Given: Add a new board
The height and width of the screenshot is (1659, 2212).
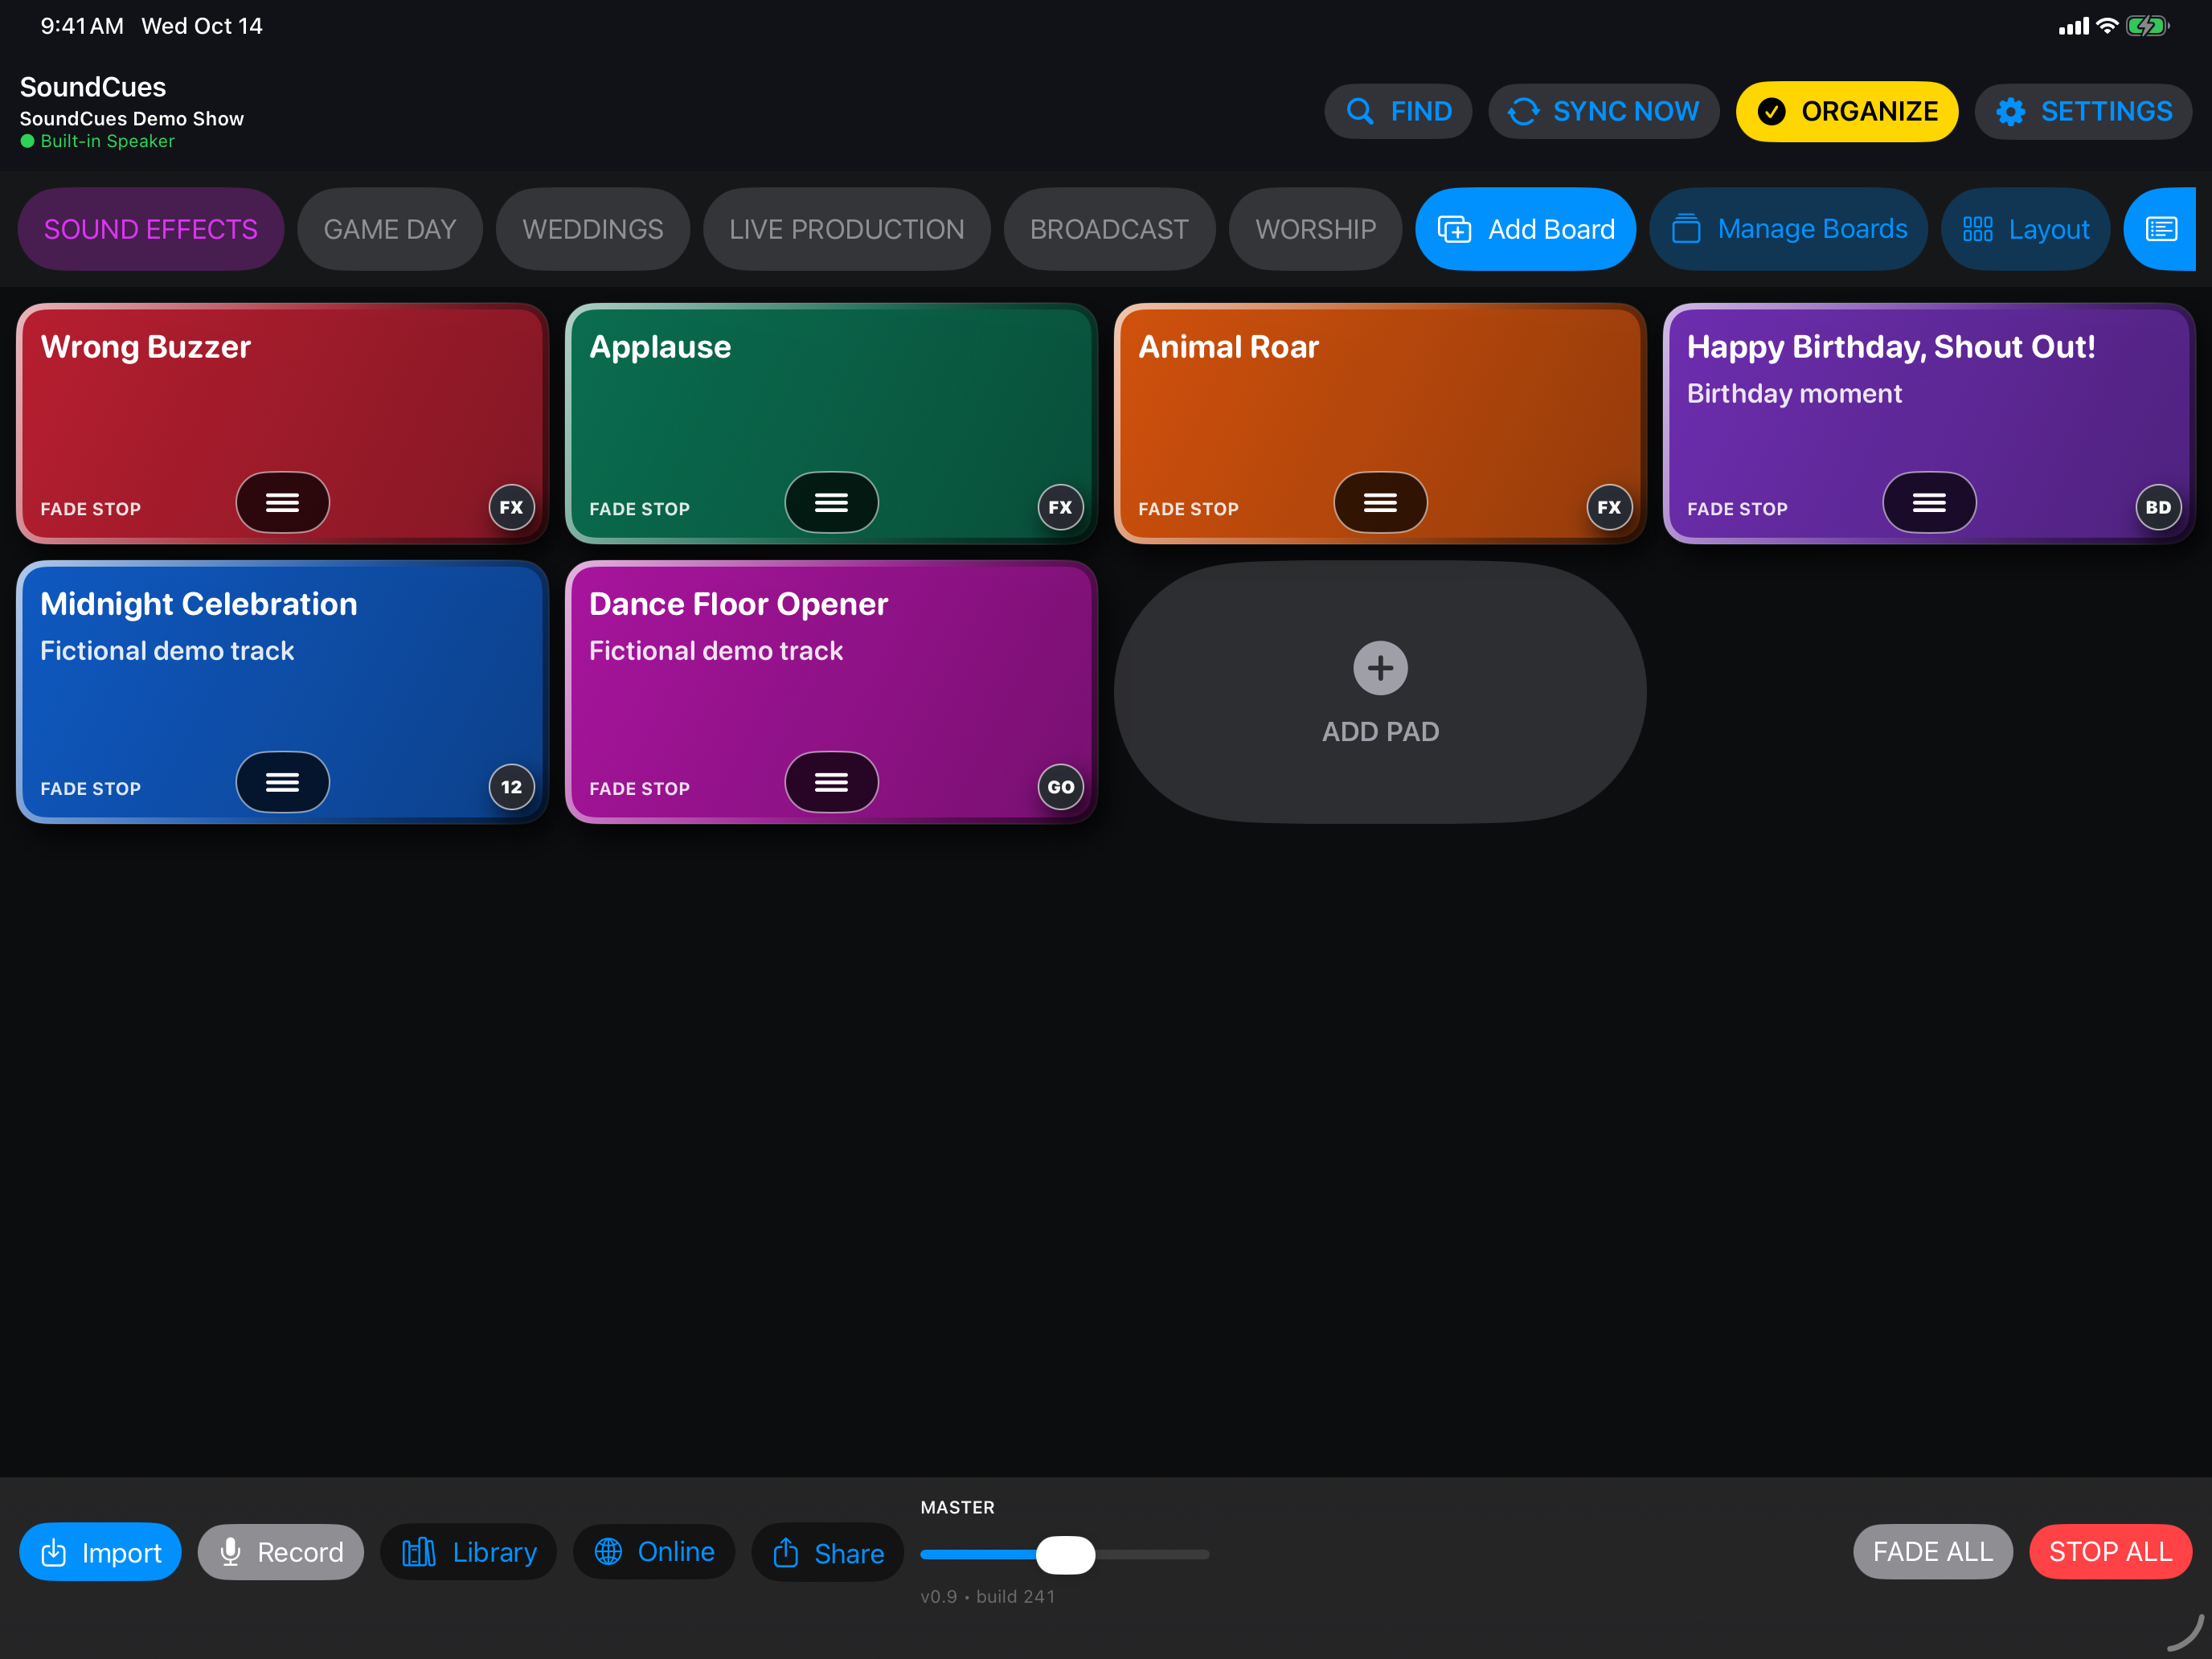Looking at the screenshot, I should (x=1525, y=229).
